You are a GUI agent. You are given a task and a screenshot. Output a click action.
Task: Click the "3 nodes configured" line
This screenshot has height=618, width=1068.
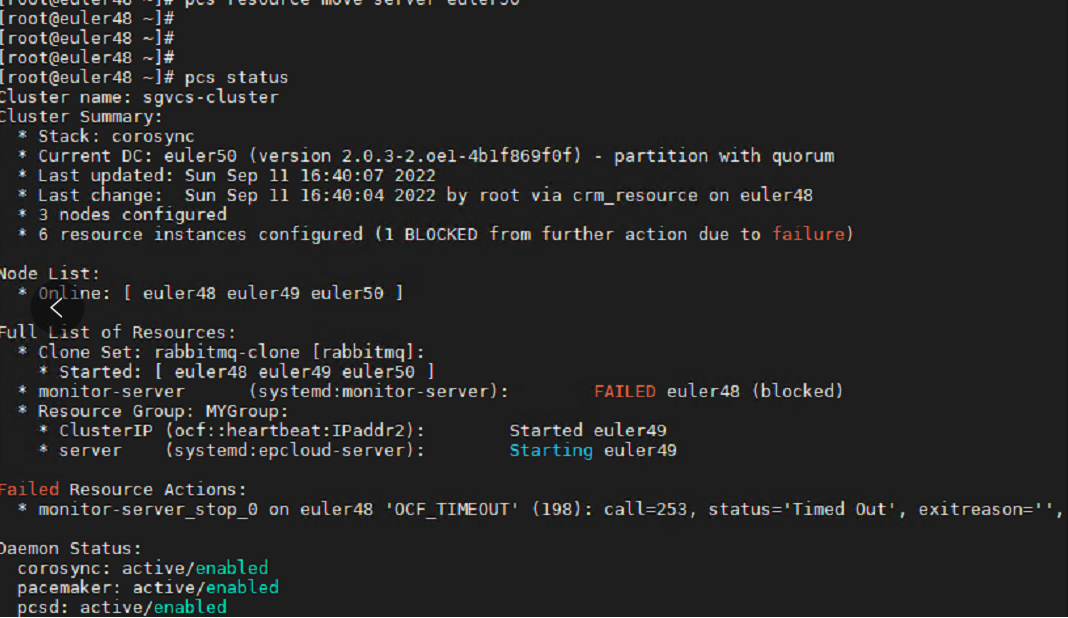[132, 214]
